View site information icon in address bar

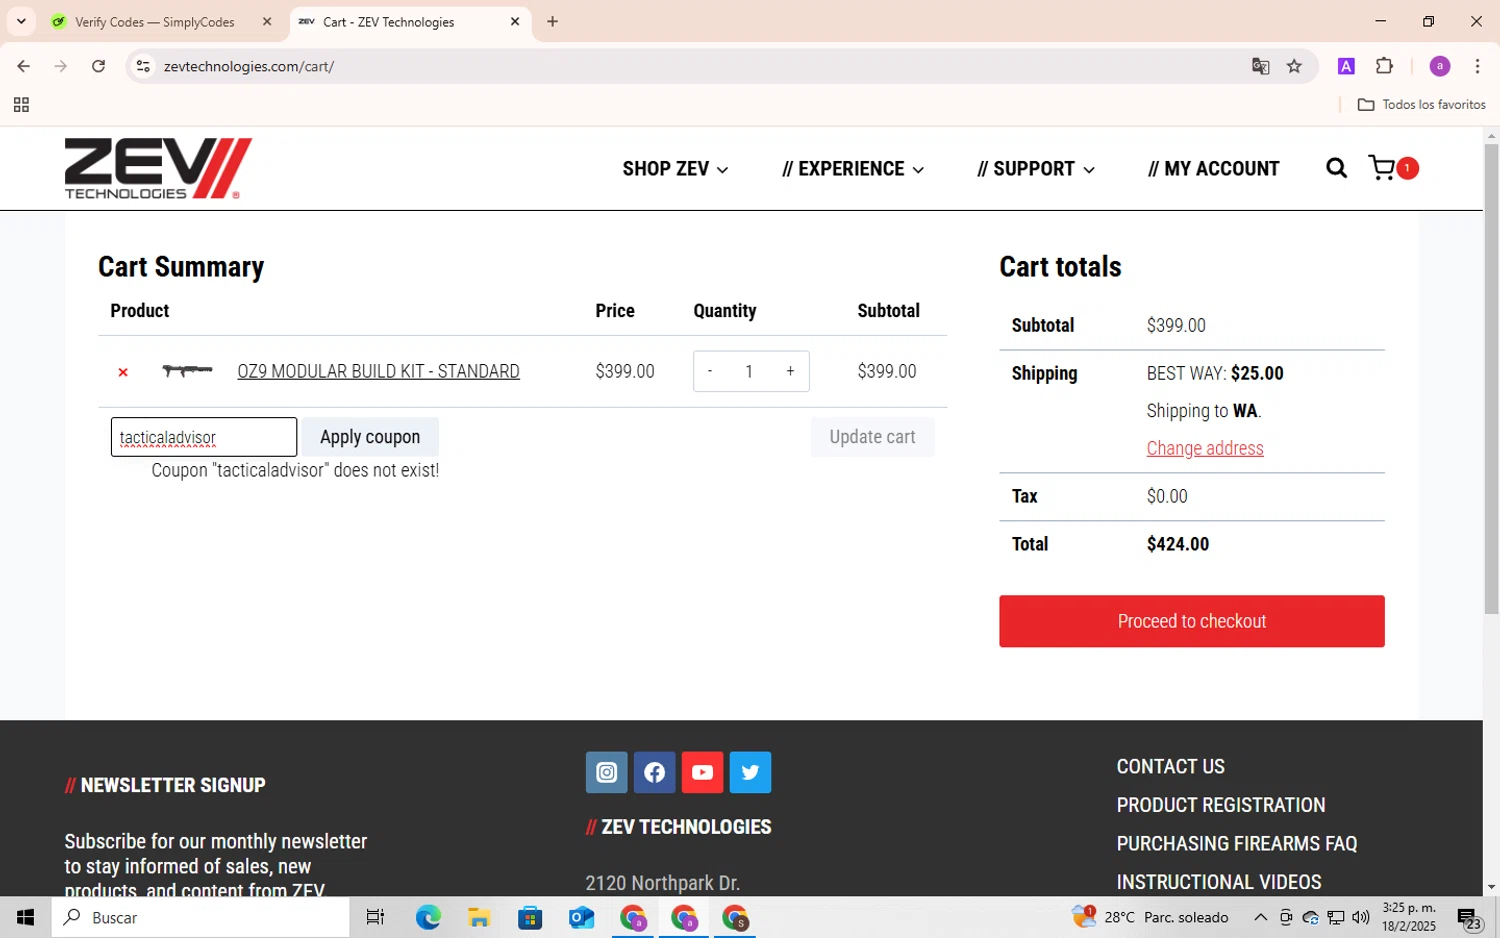(143, 66)
